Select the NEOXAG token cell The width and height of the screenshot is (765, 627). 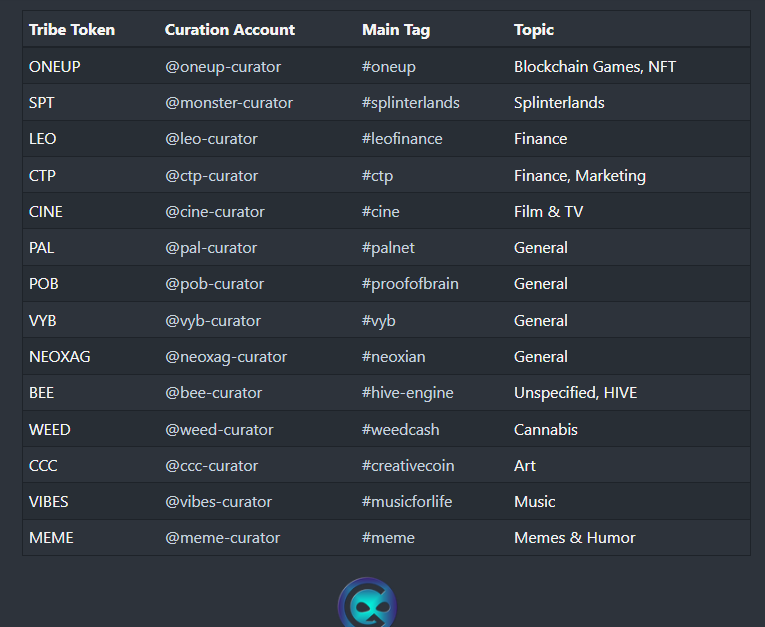(60, 357)
